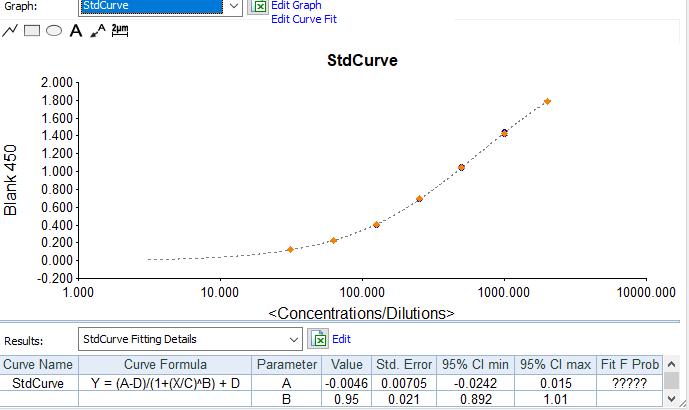The image size is (689, 410).
Task: Select the ellipse drawing tool
Action: (x=54, y=31)
